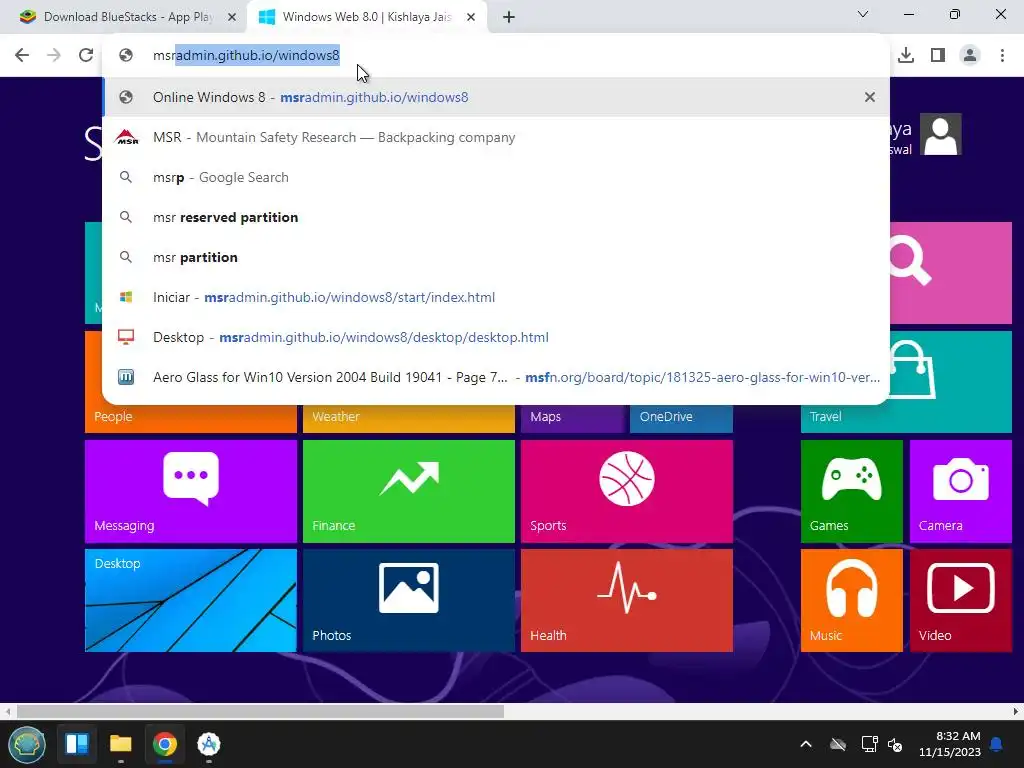1024x768 pixels.
Task: Open File Explorer from taskbar
Action: (x=121, y=744)
